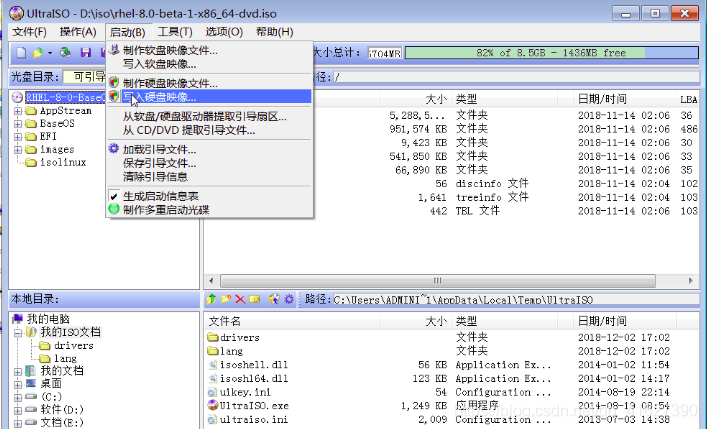This screenshot has width=707, height=429.
Task: Select the uikey.ini file row
Action: (452, 392)
